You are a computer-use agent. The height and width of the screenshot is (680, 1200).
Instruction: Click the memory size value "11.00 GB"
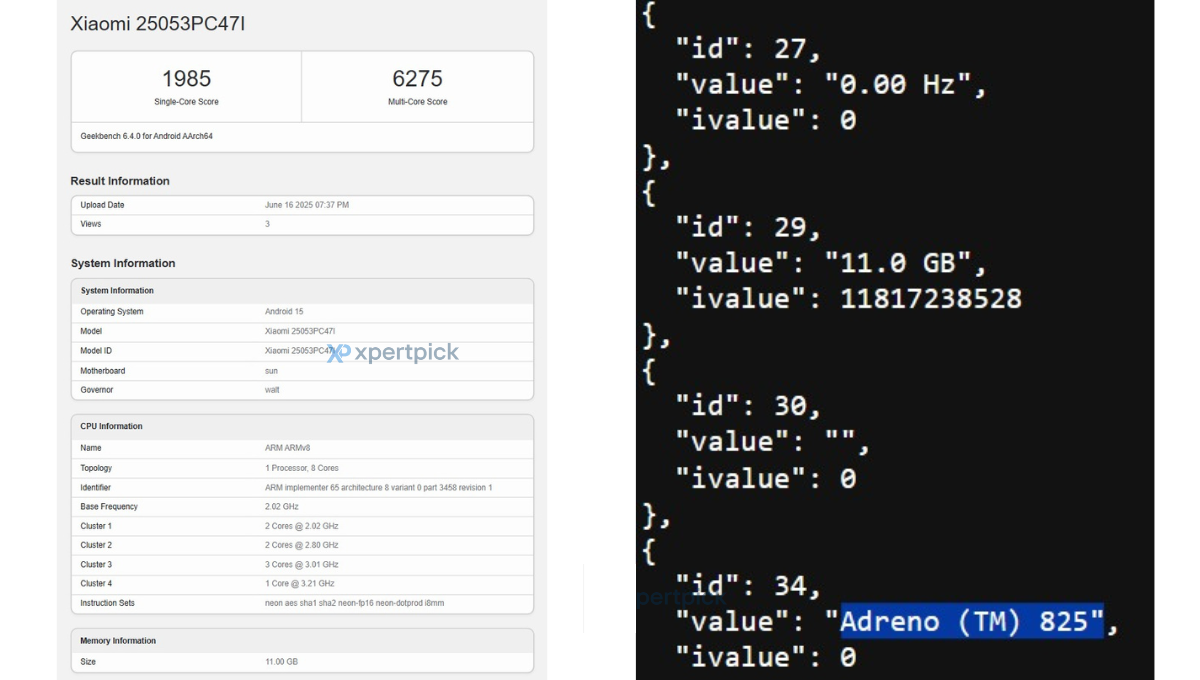tap(281, 662)
